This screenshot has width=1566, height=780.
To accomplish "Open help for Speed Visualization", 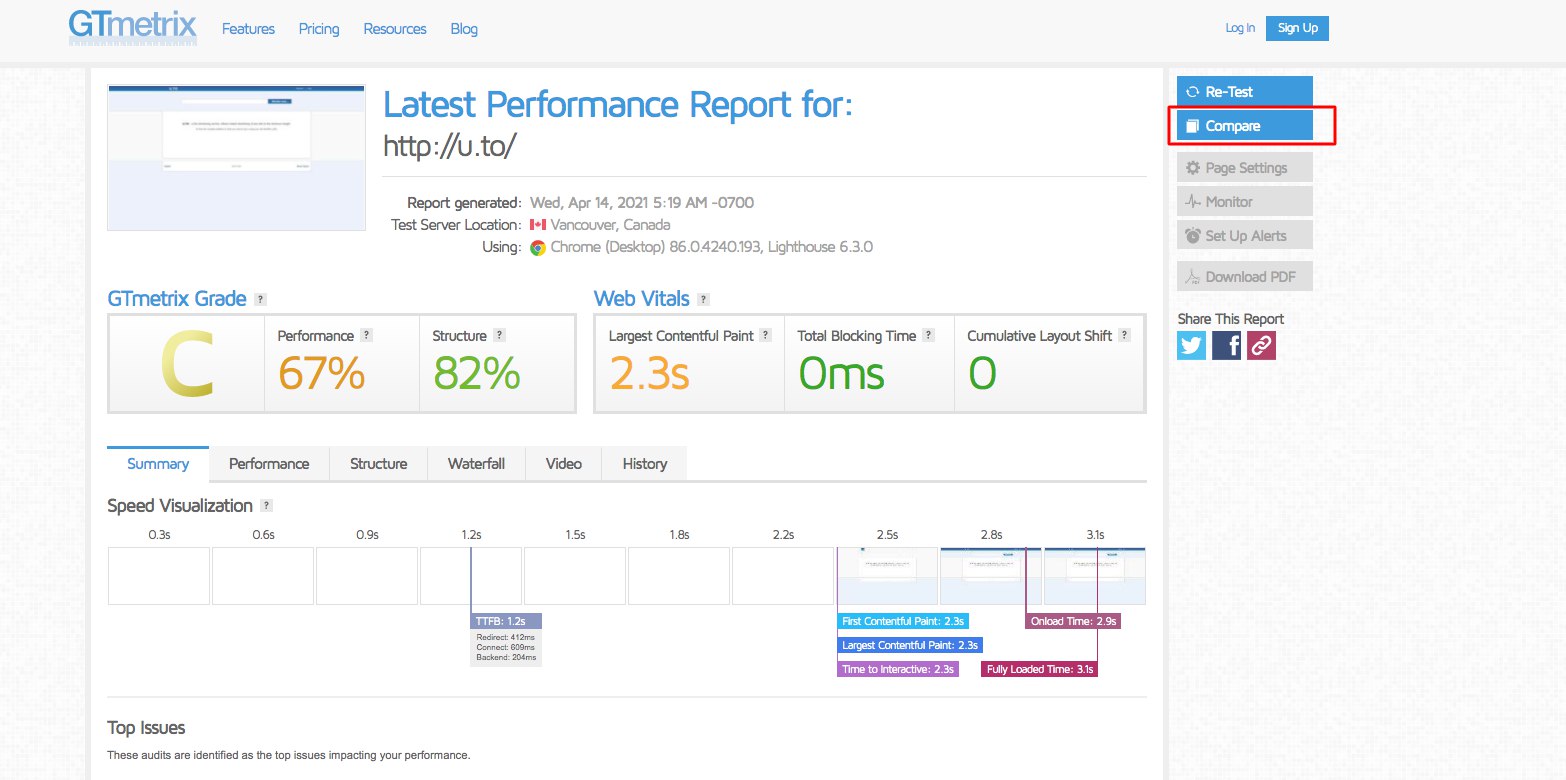I will [x=266, y=506].
